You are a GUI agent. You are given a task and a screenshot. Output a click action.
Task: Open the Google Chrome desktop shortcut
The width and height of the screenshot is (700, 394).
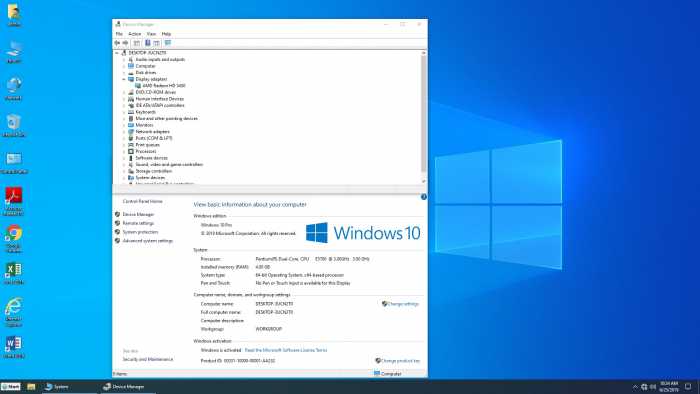tap(14, 238)
